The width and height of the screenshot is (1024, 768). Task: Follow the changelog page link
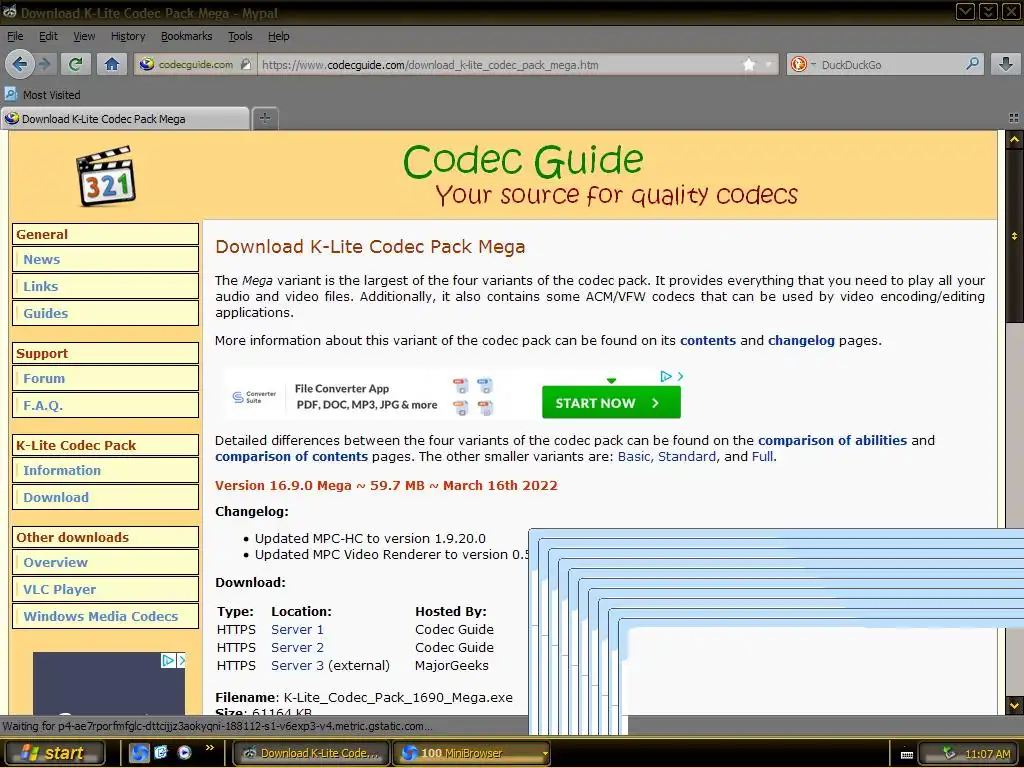tap(801, 340)
